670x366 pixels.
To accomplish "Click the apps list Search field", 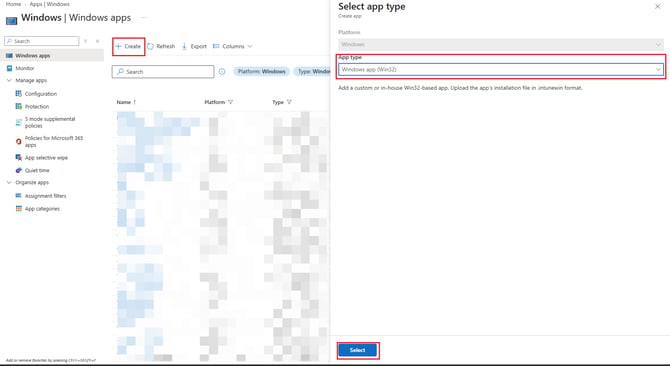I will click(163, 72).
